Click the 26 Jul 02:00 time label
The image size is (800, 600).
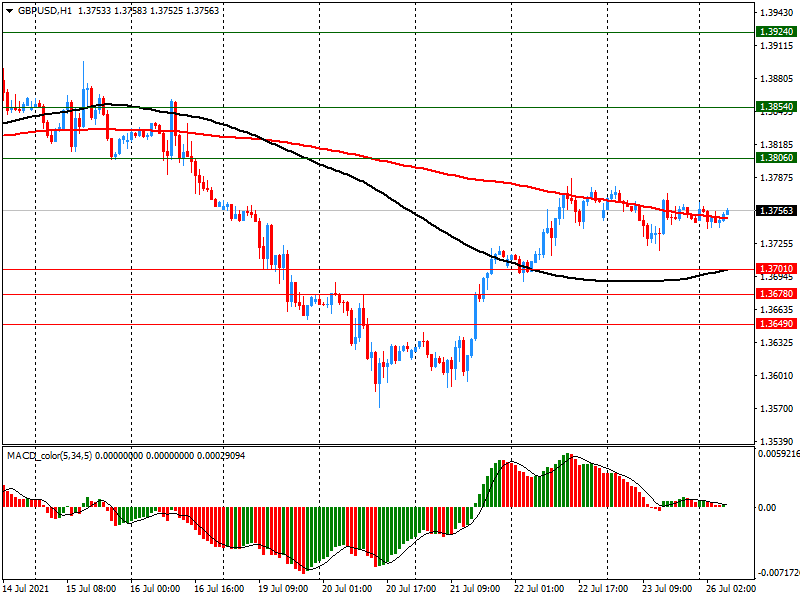(x=731, y=589)
